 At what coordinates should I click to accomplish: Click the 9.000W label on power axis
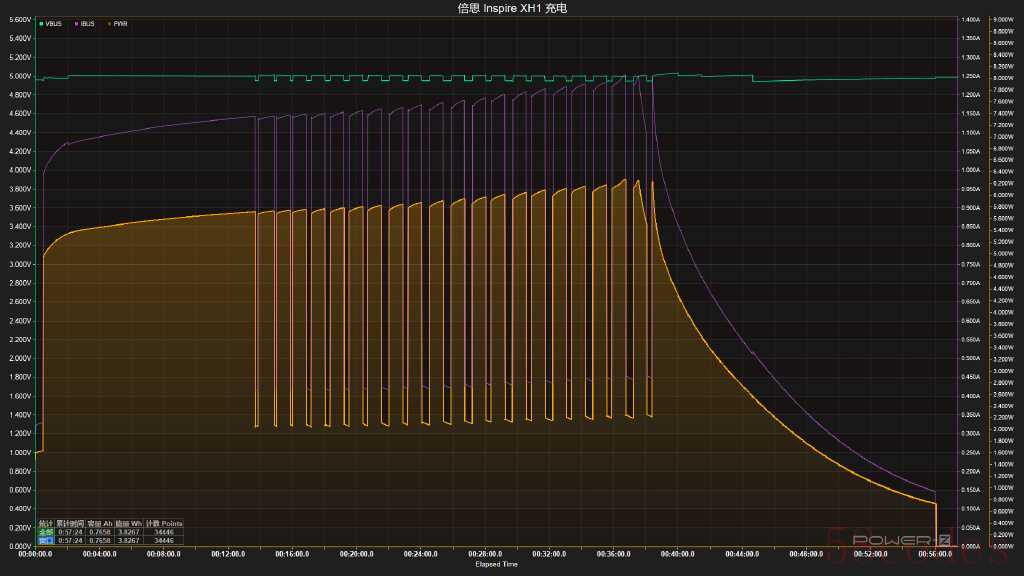tap(1002, 19)
